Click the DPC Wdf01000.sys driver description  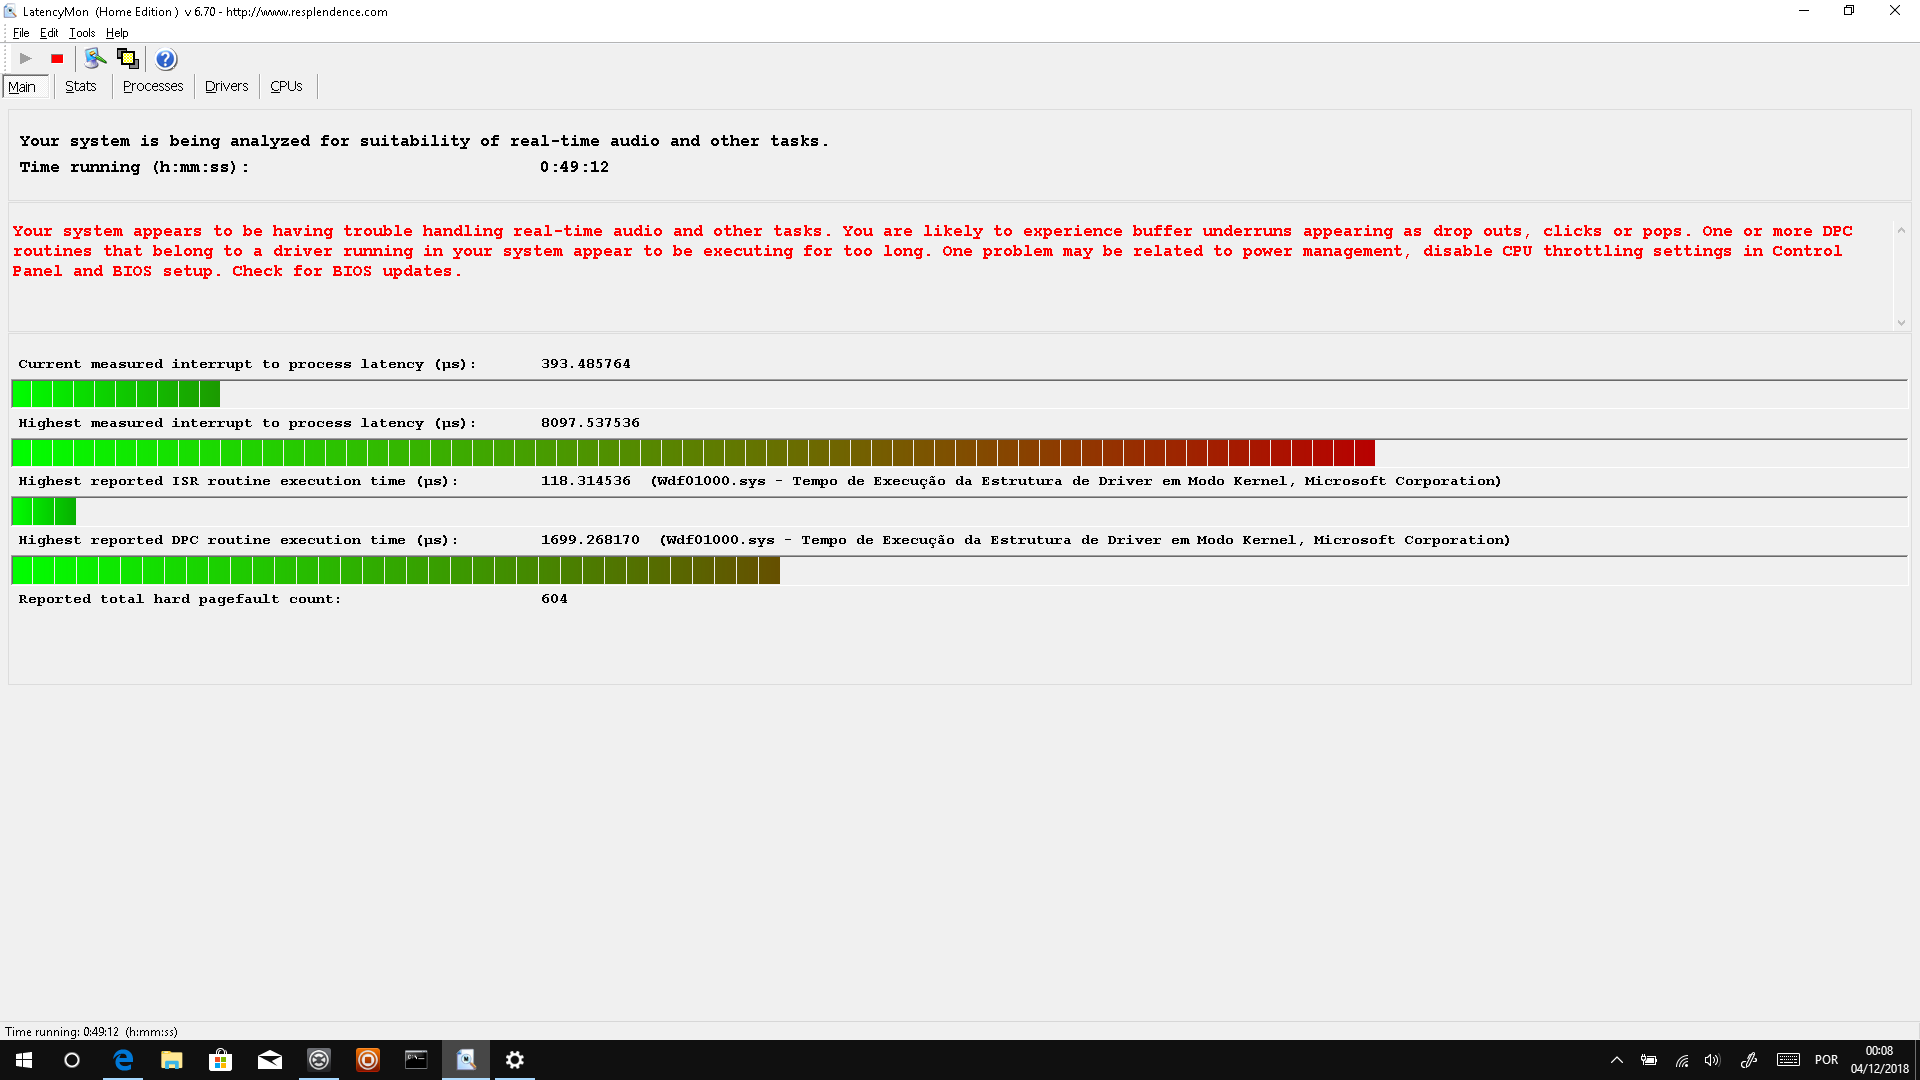coord(1085,540)
